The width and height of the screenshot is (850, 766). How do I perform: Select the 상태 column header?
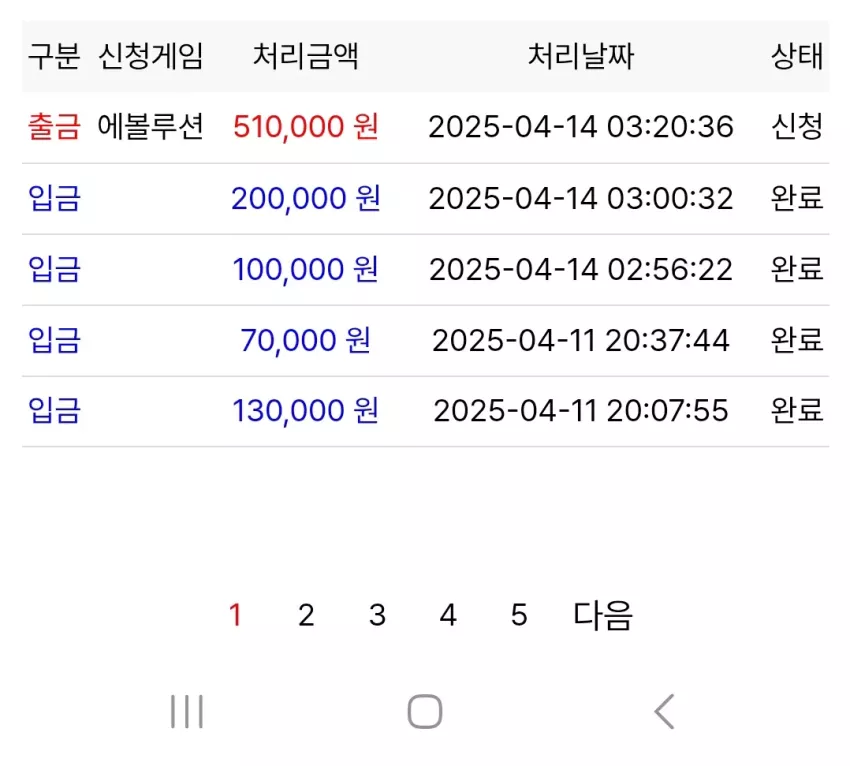tap(797, 56)
